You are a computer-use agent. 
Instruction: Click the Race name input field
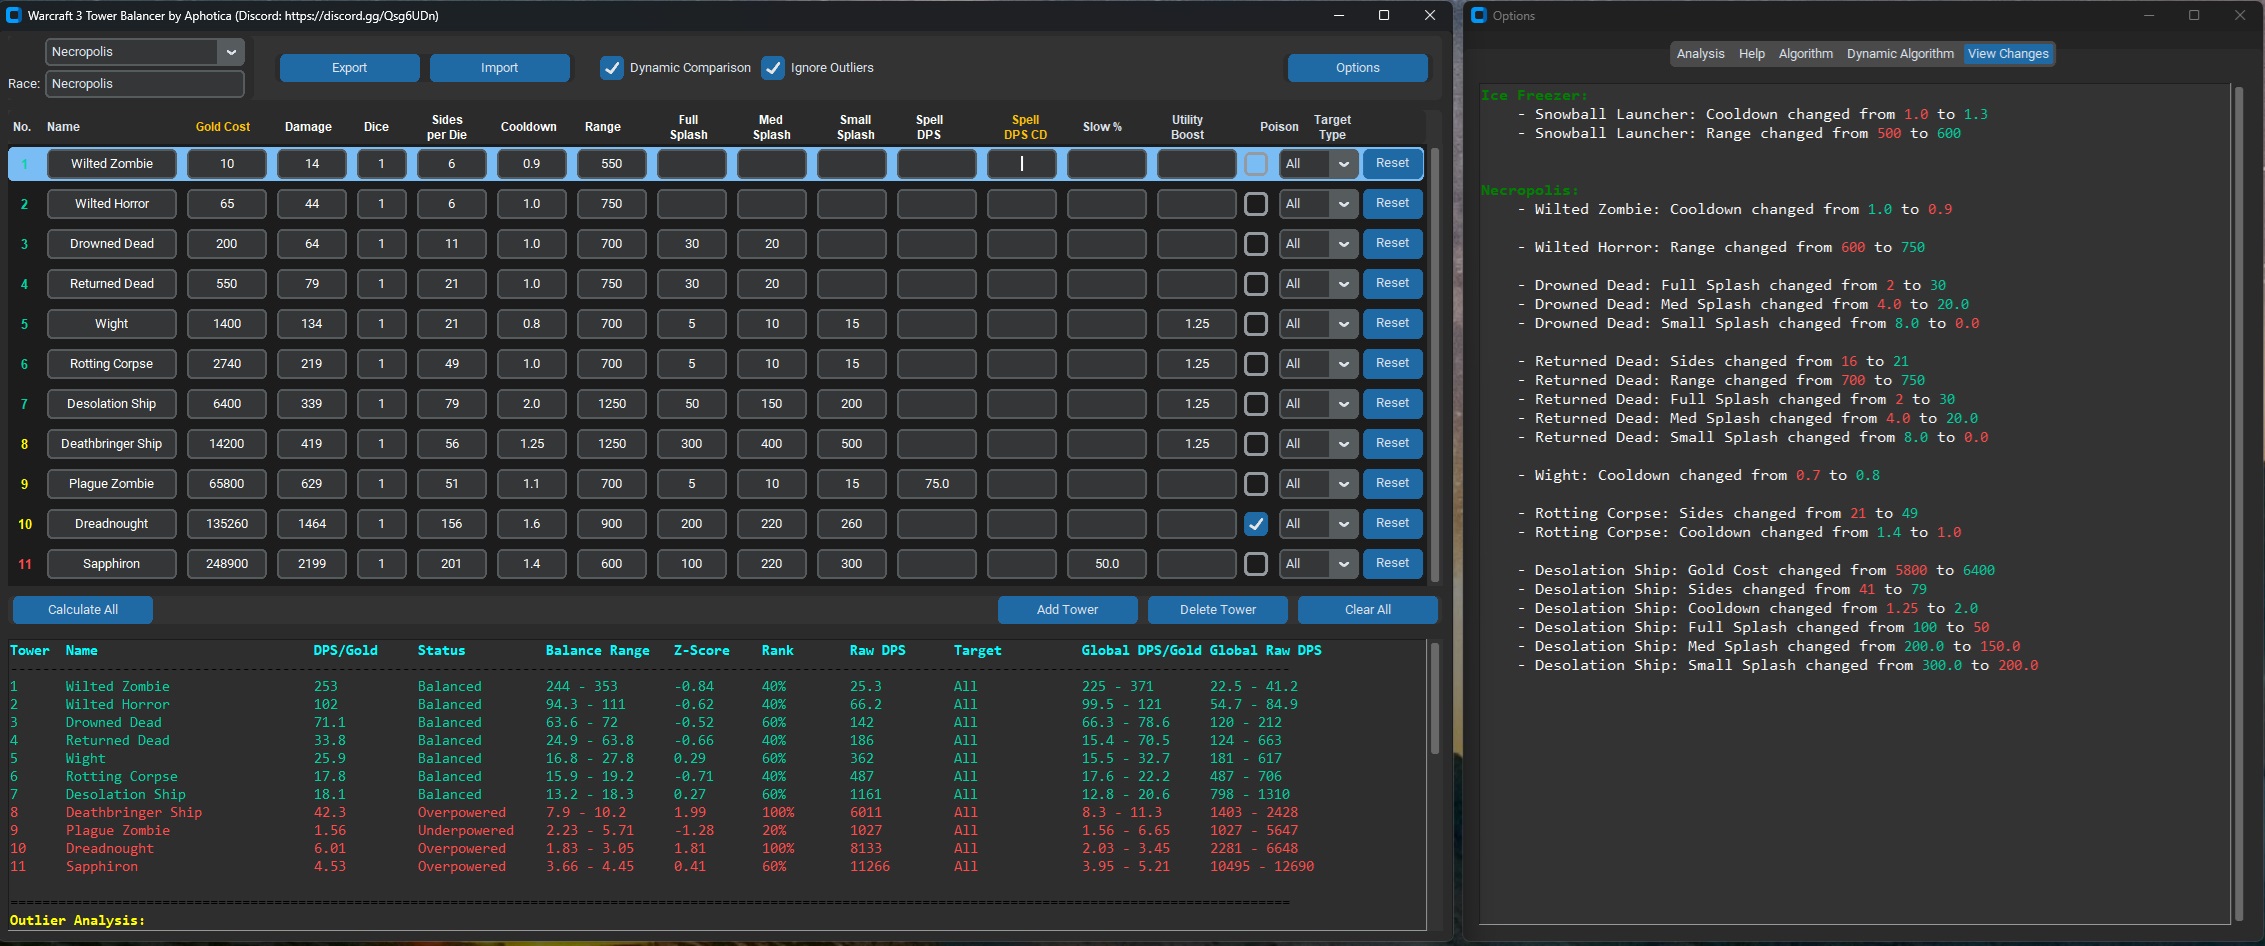[145, 84]
